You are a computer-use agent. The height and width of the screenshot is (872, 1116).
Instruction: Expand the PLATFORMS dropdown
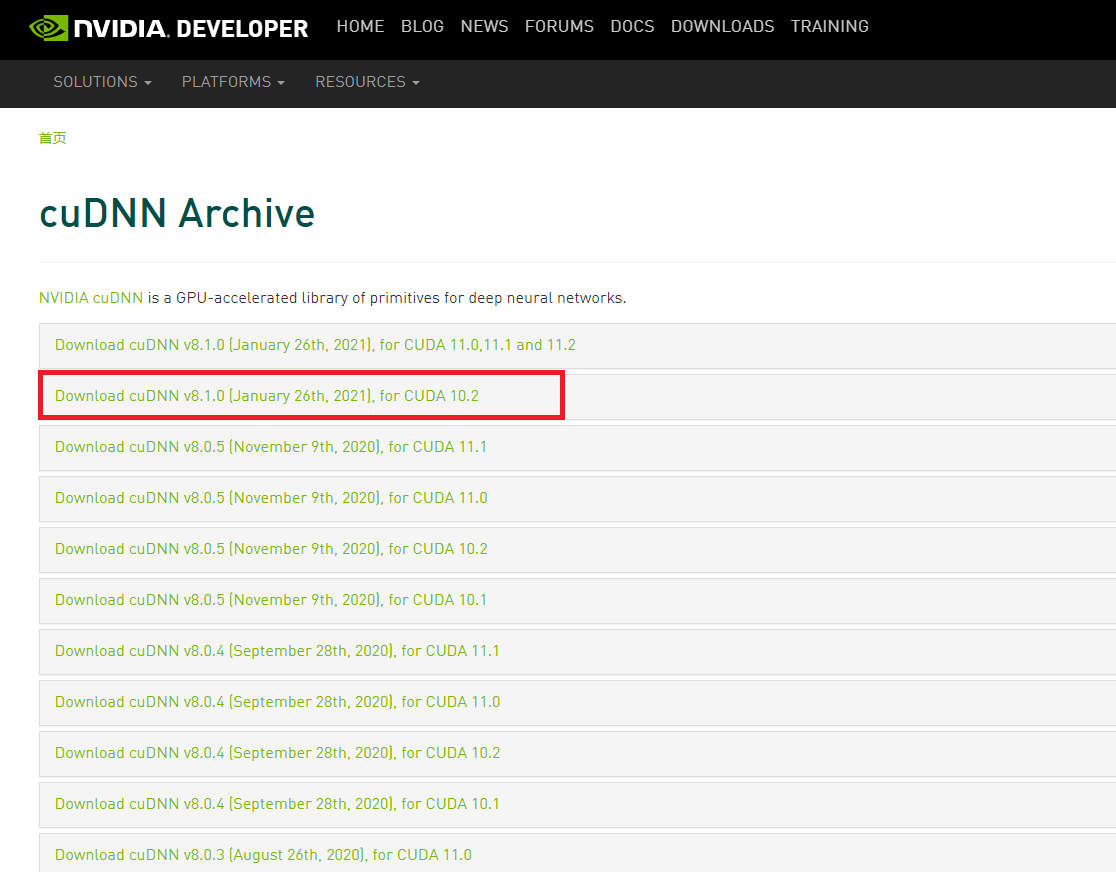233,82
